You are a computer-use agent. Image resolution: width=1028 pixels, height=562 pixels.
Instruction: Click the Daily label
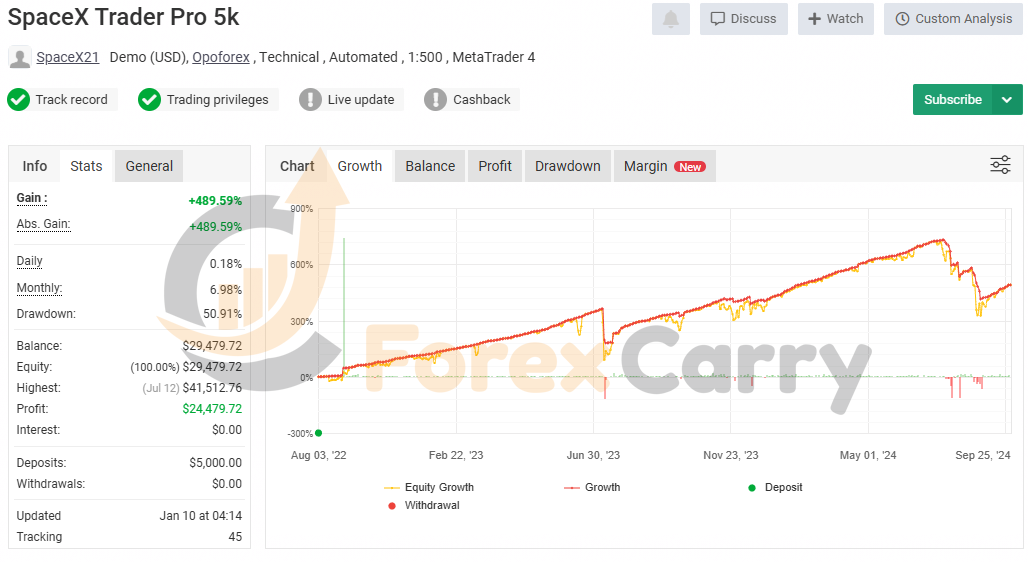click(x=30, y=261)
